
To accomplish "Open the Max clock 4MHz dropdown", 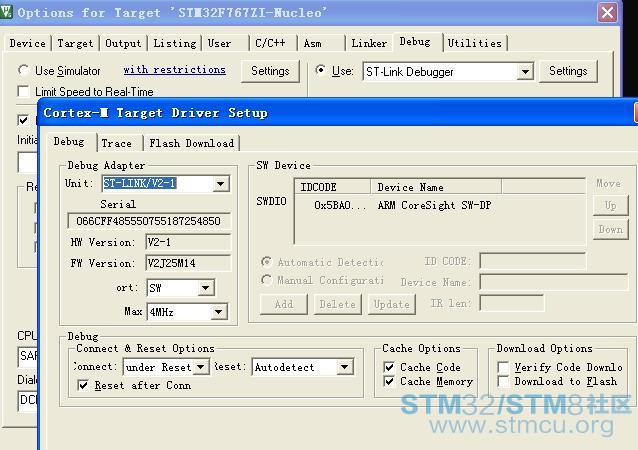I will coord(219,312).
